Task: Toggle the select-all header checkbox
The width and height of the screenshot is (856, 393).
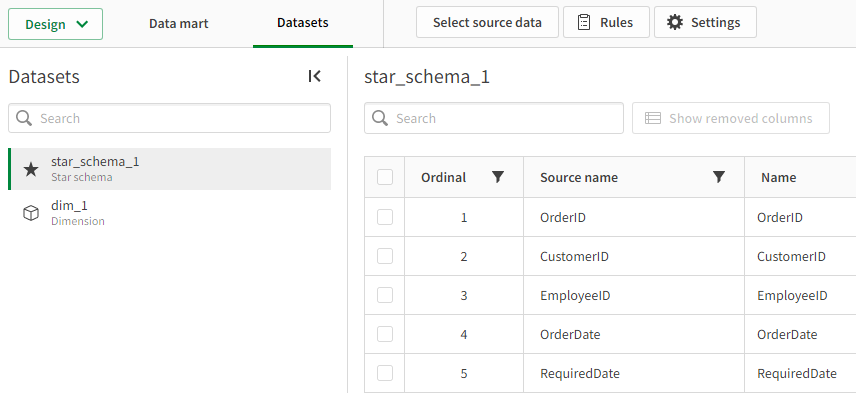Action: coord(385,177)
